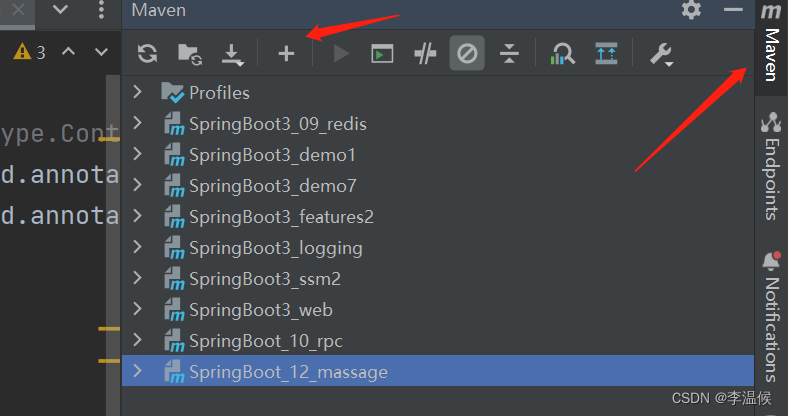Expand SpringBoot_12_massage project

pyautogui.click(x=137, y=371)
